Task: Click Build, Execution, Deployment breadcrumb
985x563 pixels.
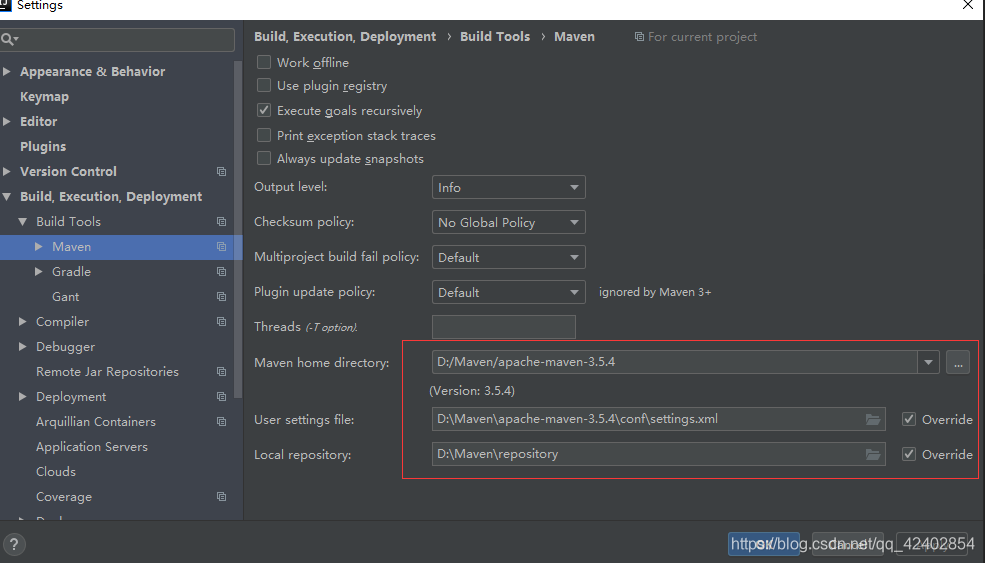Action: pos(345,36)
